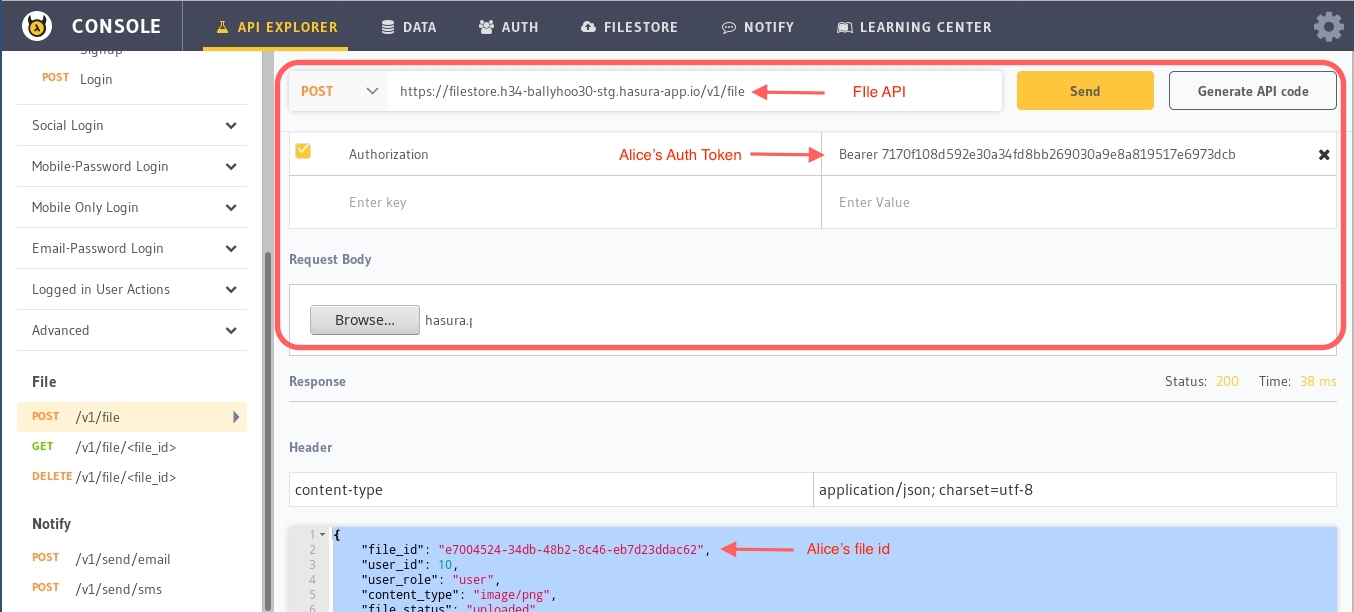
Task: Open the Data tab
Action: tap(408, 27)
